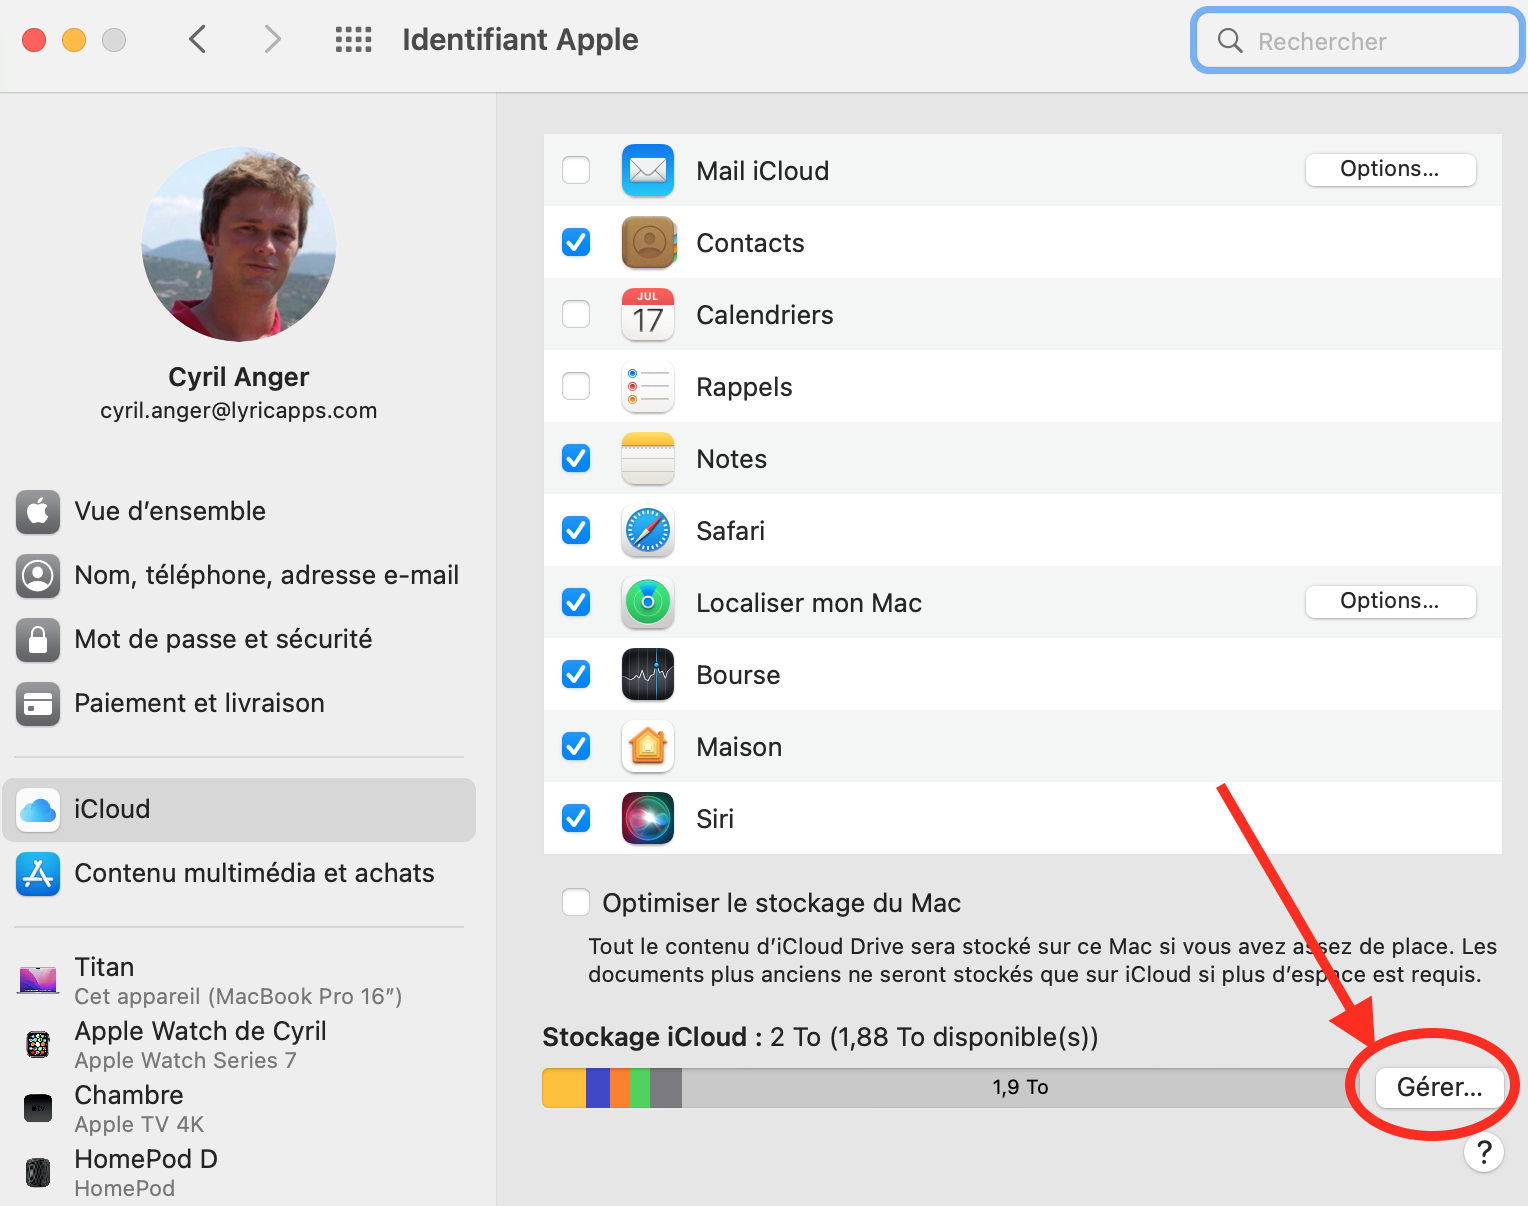Image resolution: width=1528 pixels, height=1206 pixels.
Task: Click the Localiser mon Mac icon
Action: click(x=648, y=602)
